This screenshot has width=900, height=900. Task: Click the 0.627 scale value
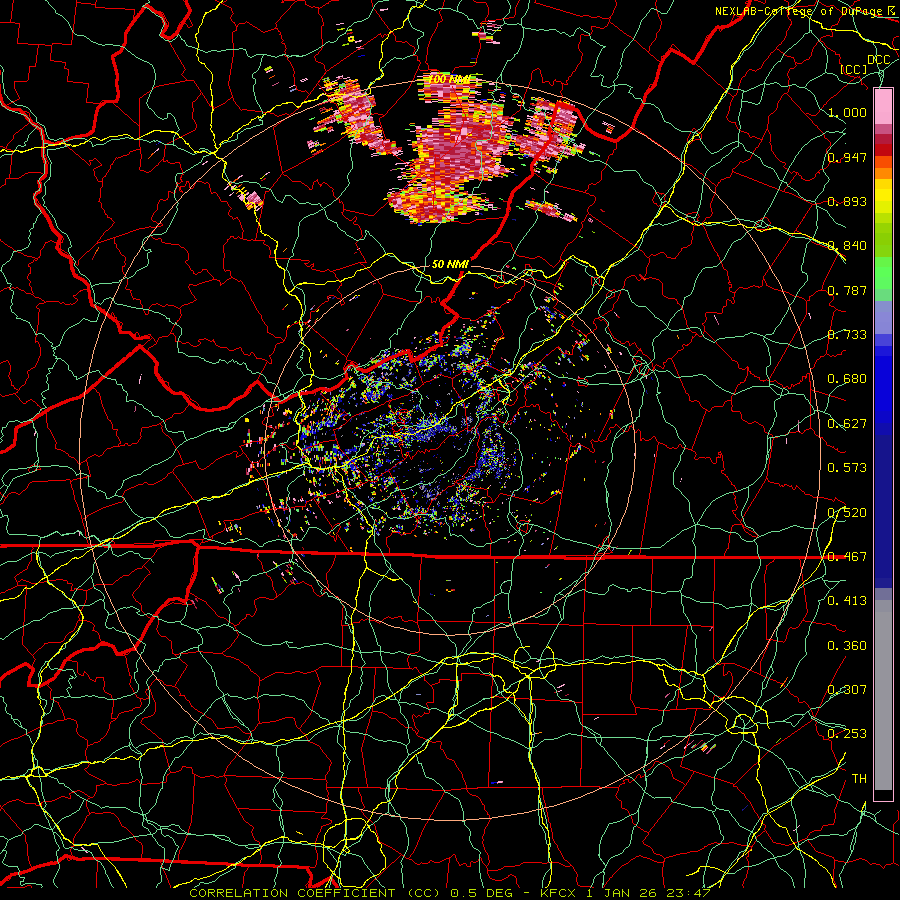tap(847, 424)
